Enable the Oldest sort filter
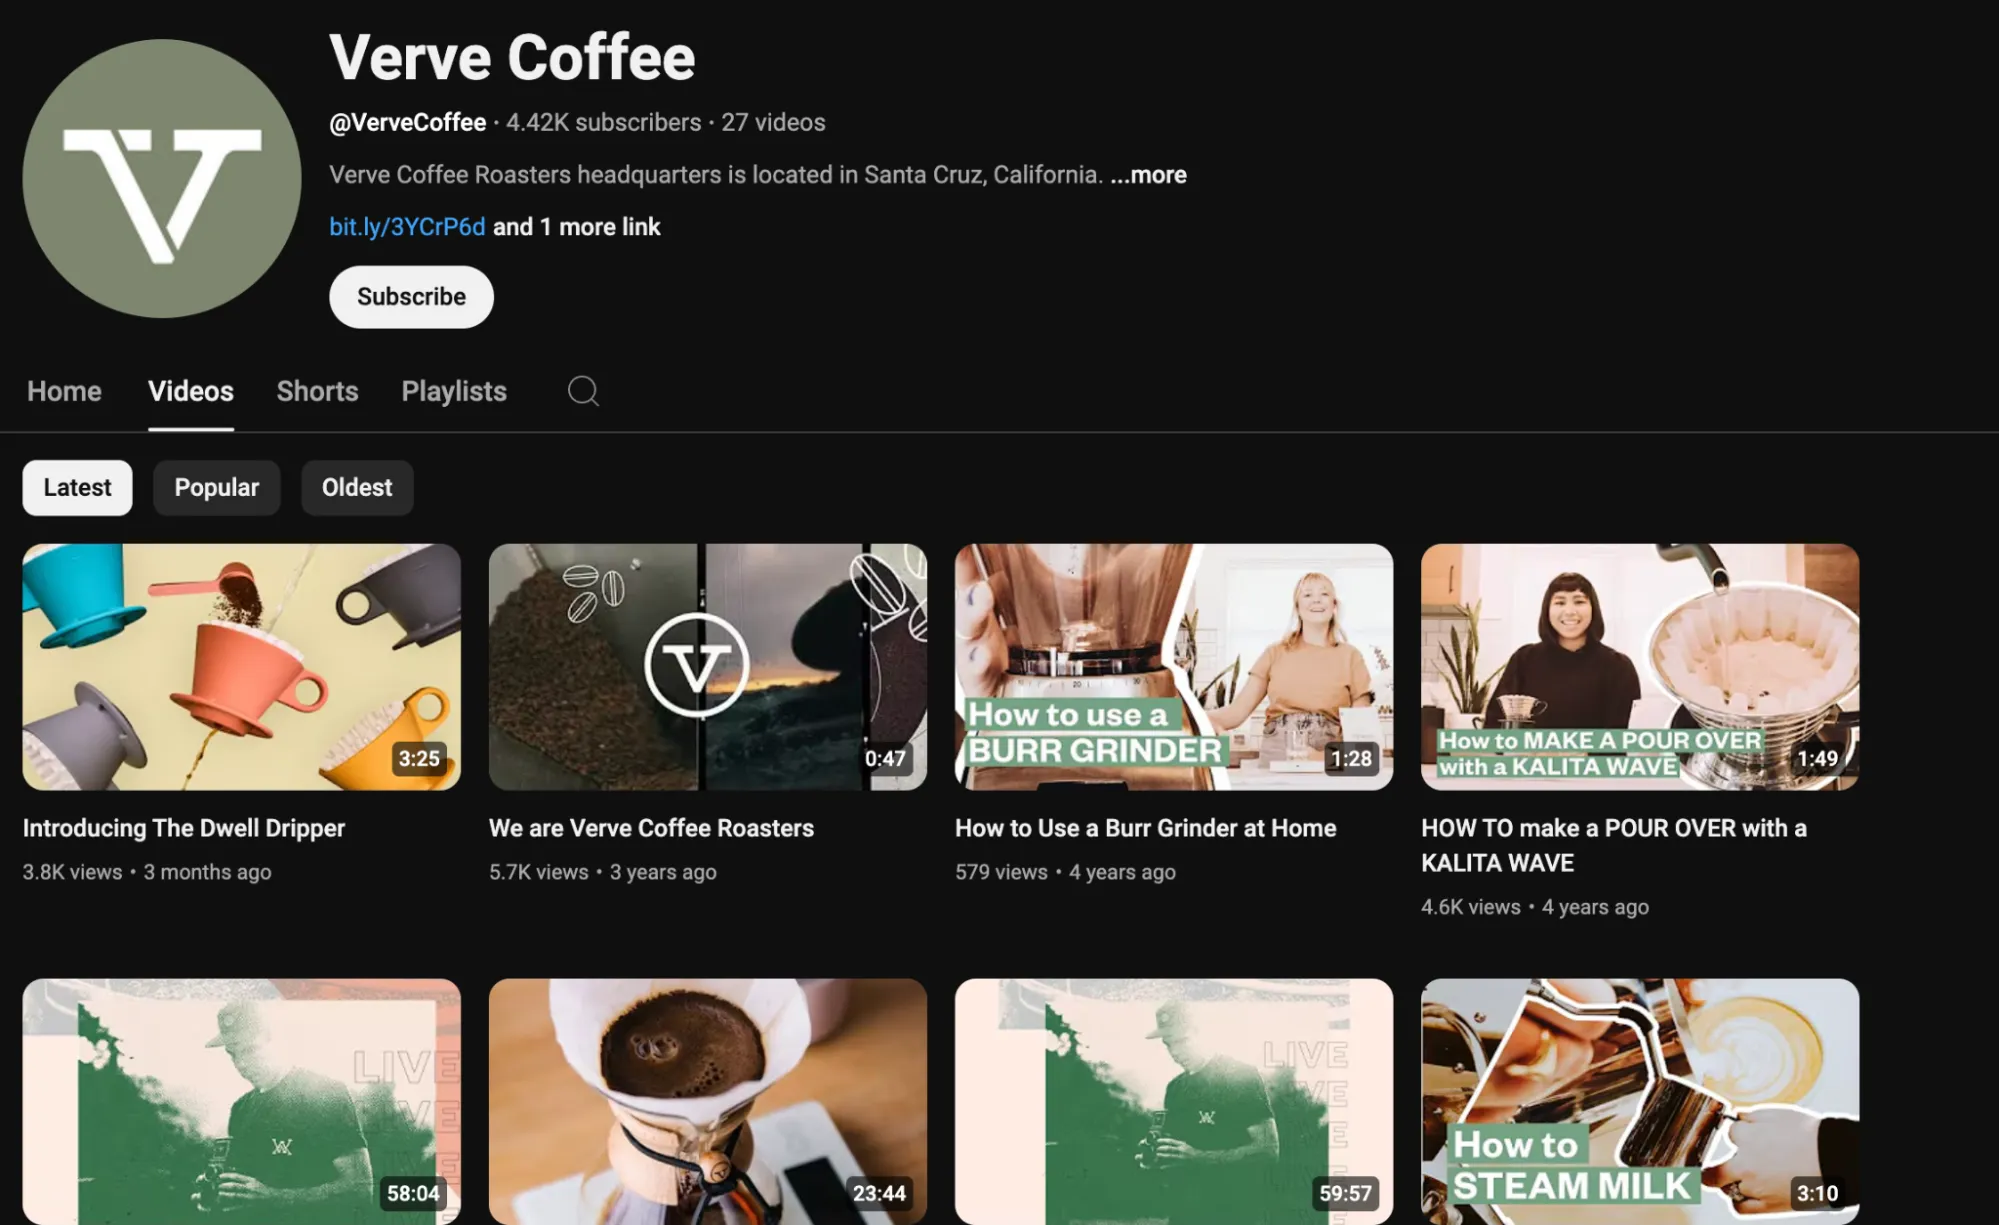The image size is (1999, 1225). [x=357, y=487]
